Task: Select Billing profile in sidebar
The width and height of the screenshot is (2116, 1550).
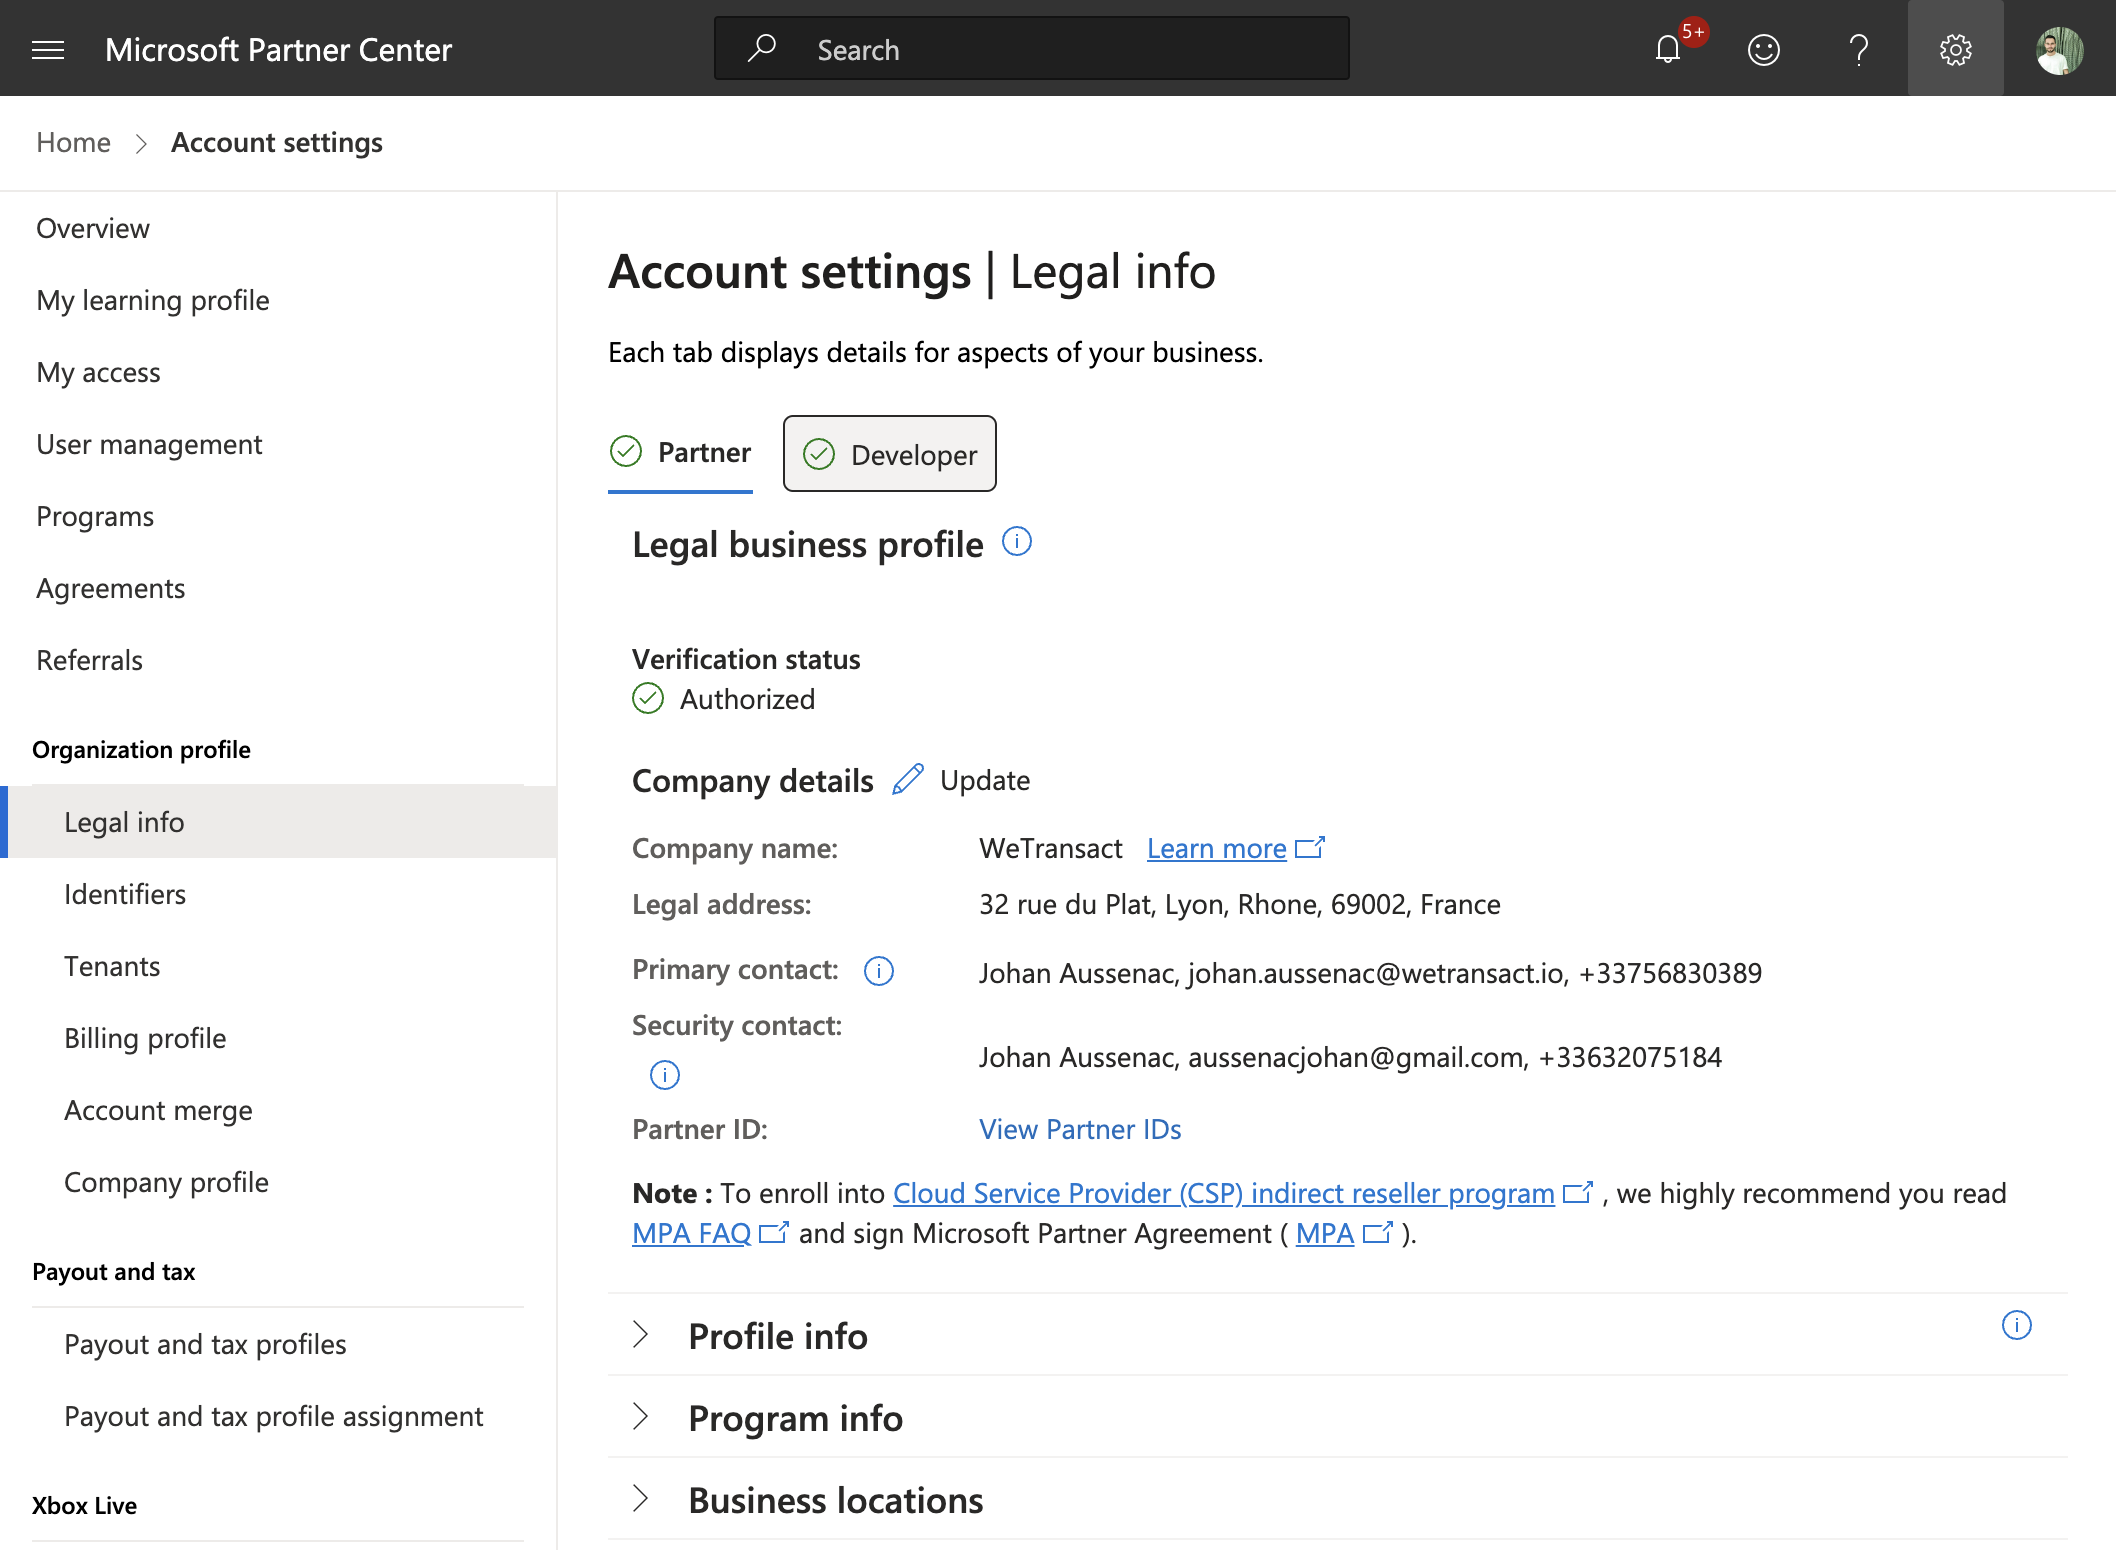Action: (145, 1038)
